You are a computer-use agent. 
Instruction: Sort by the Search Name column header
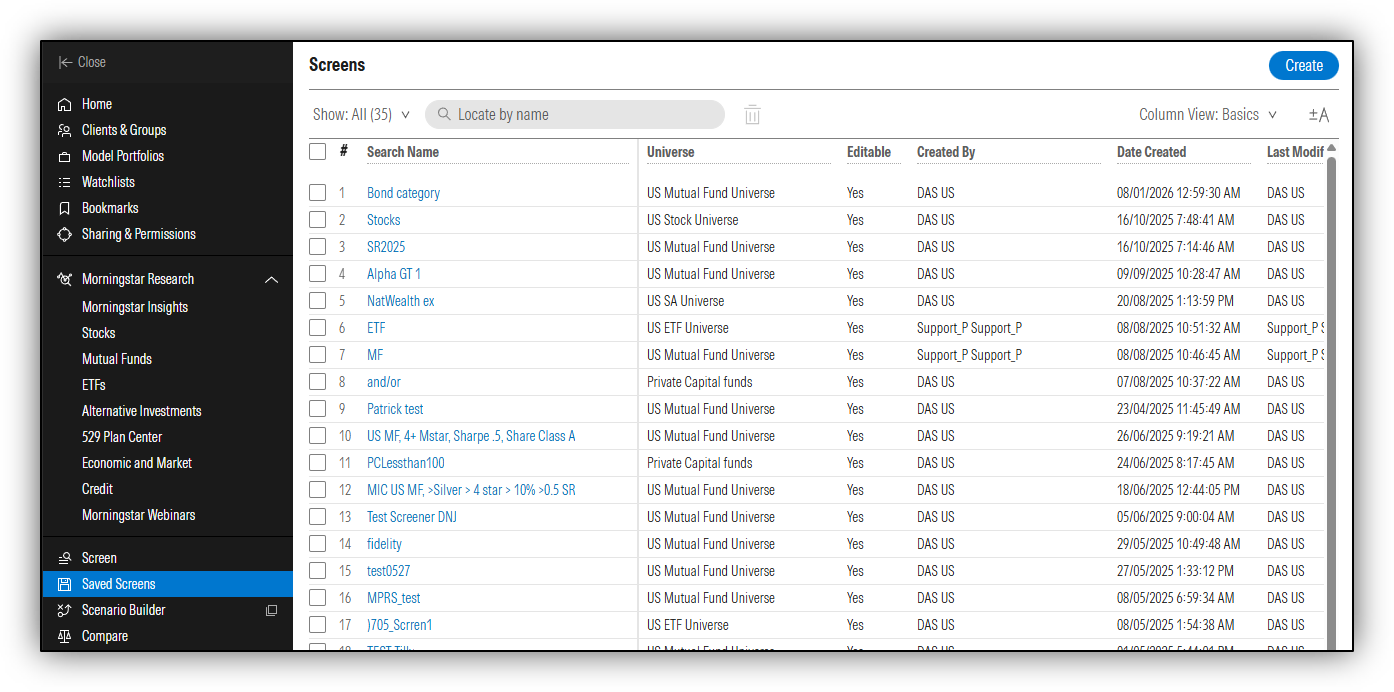click(x=403, y=152)
